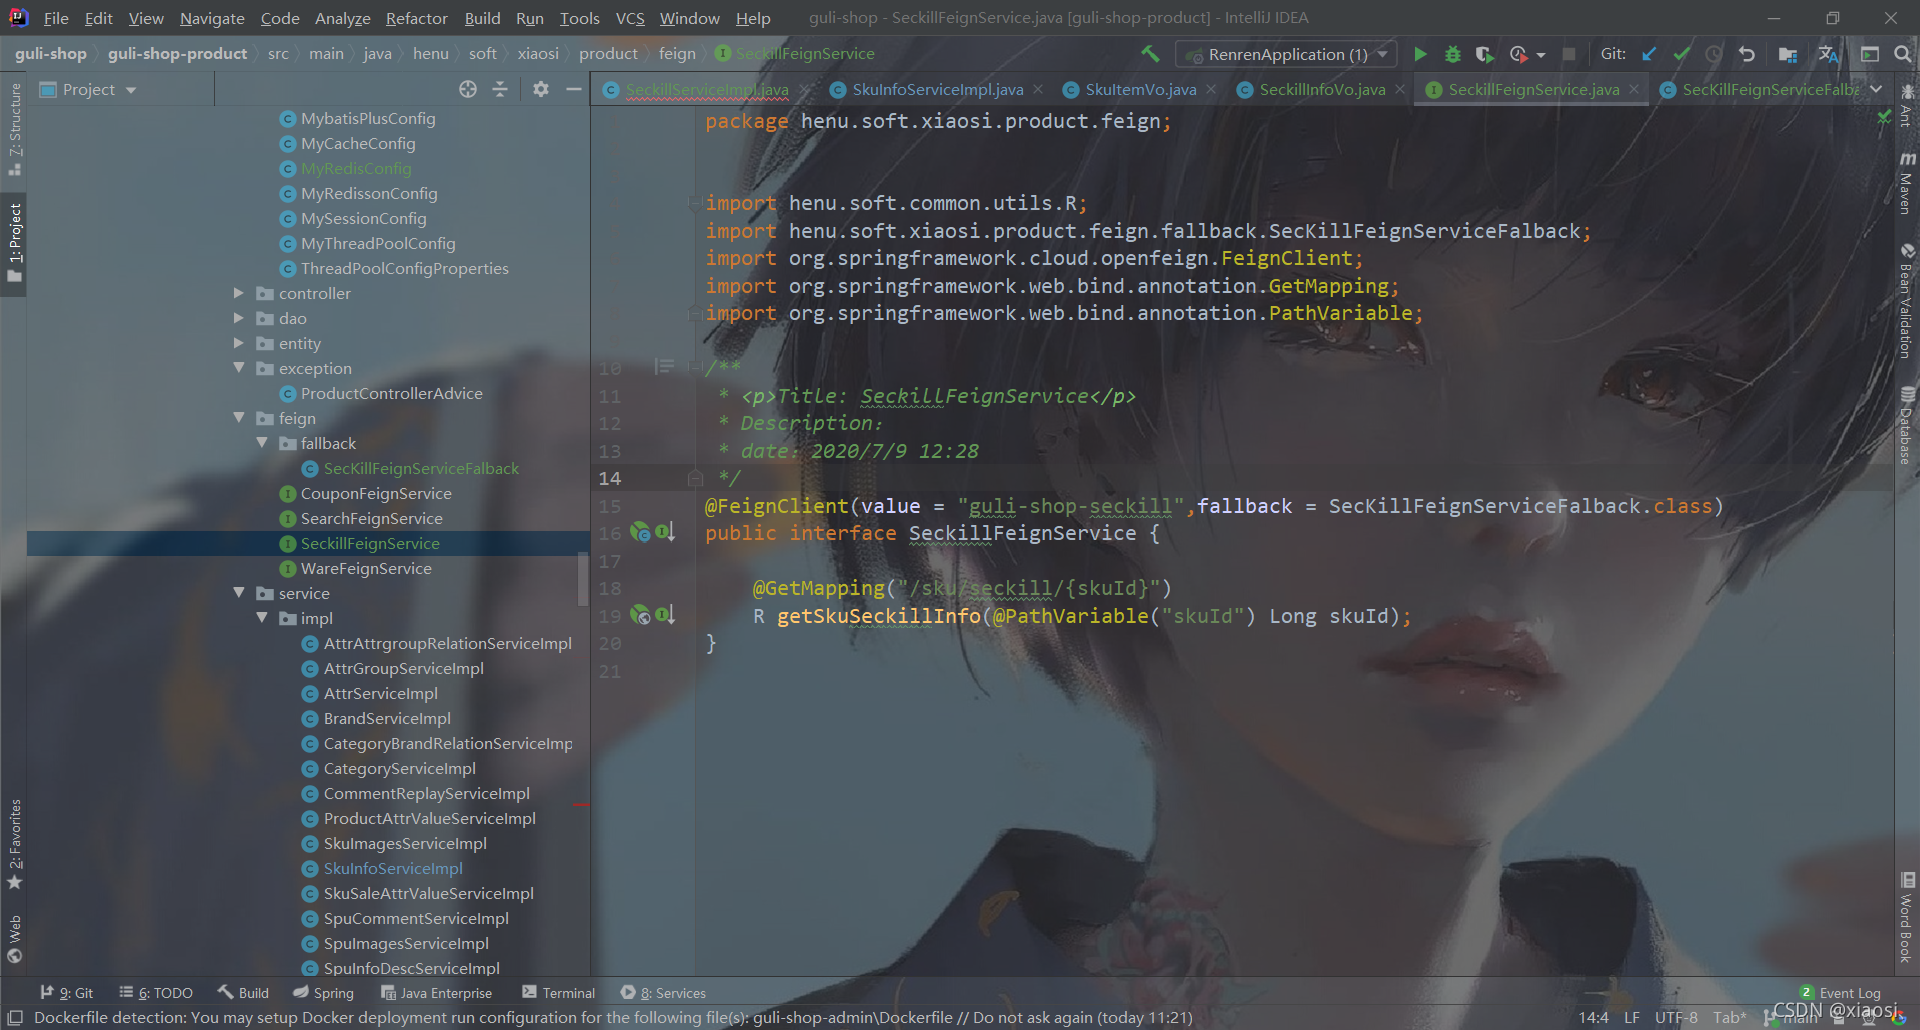Open the Event Log button
1920x1030 pixels.
[1840, 993]
